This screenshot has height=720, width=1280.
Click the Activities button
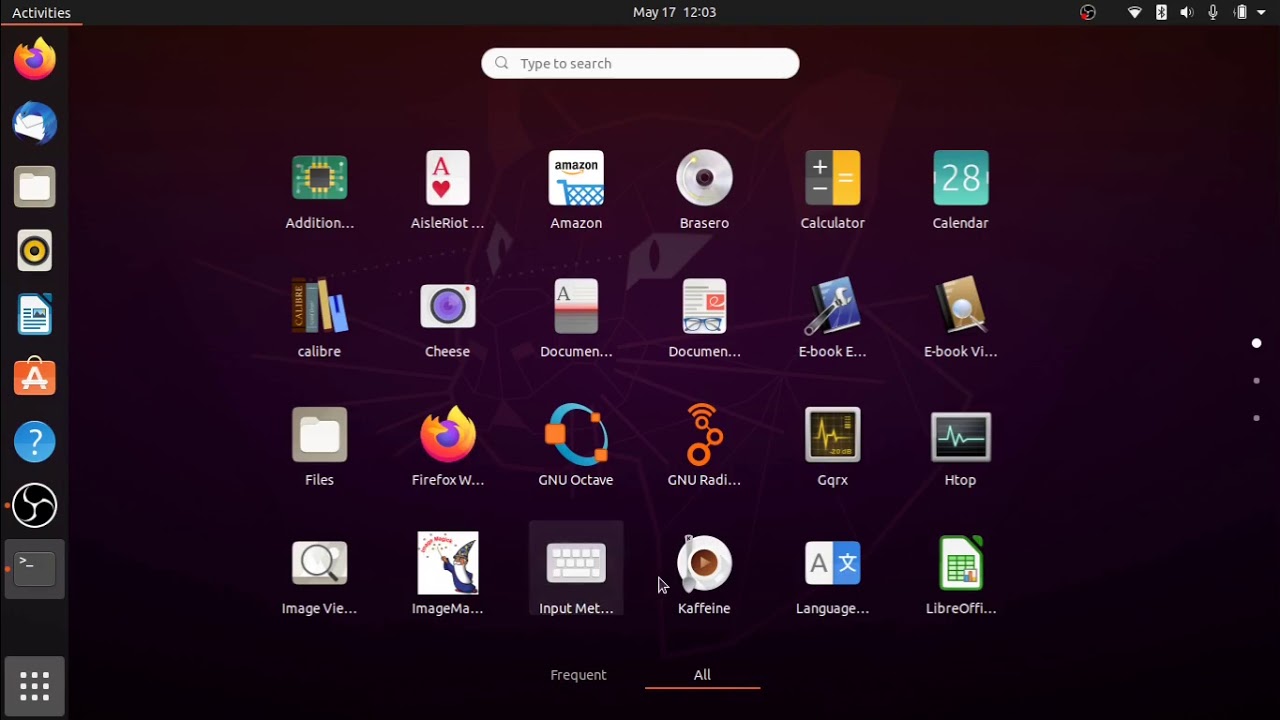click(41, 13)
